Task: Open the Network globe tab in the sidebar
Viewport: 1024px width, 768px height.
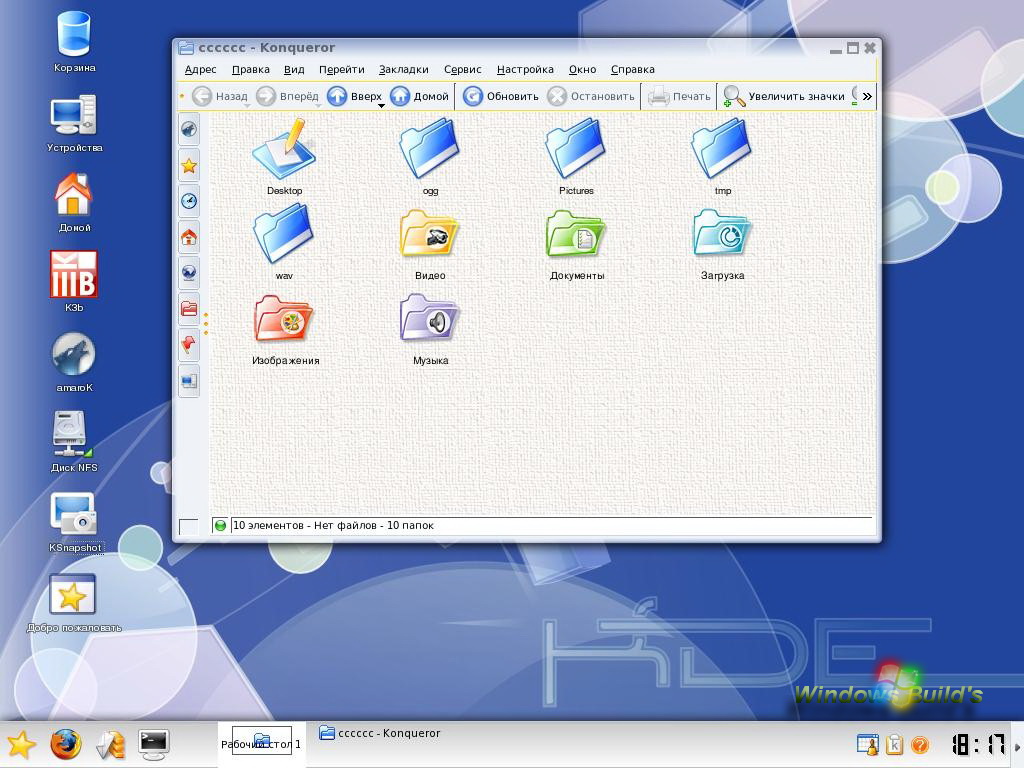Action: (189, 272)
